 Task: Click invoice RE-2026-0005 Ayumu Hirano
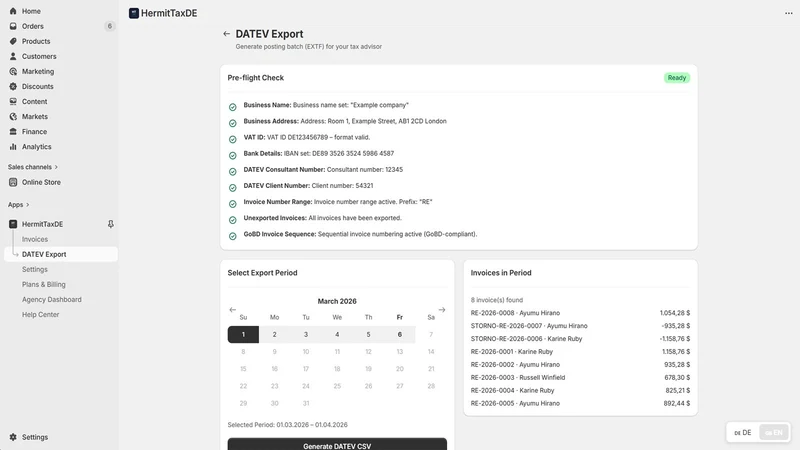point(515,403)
